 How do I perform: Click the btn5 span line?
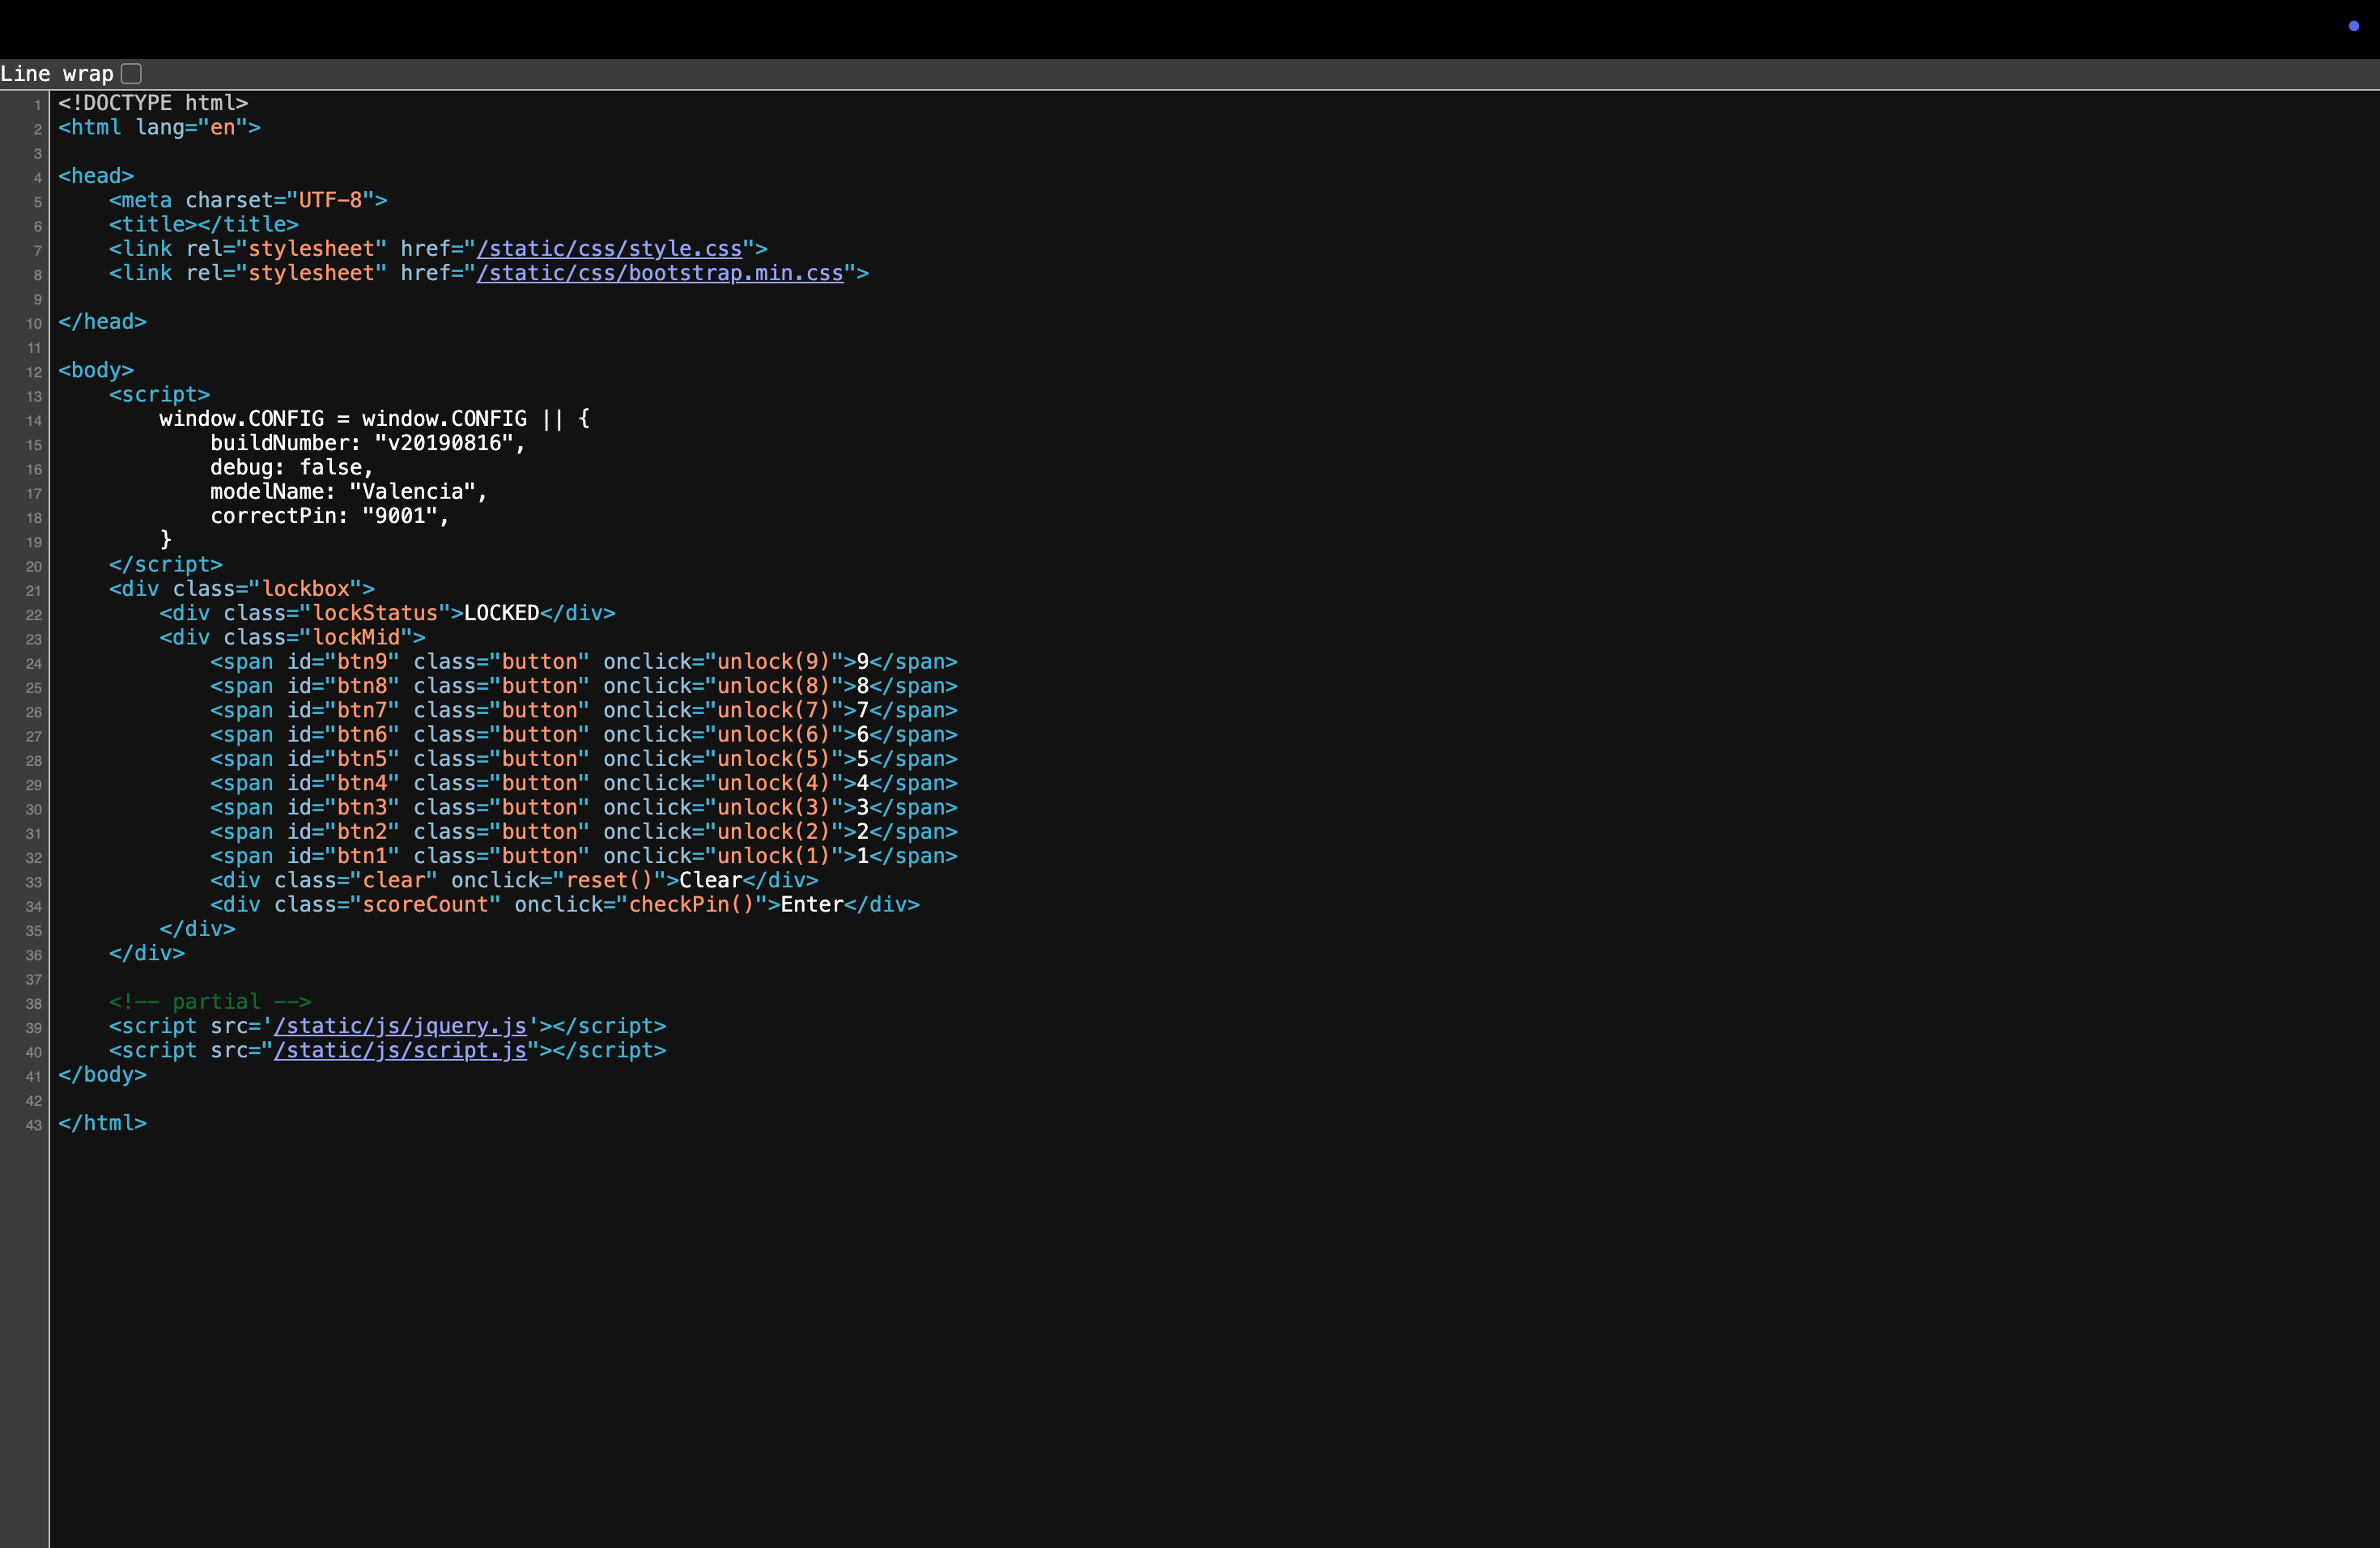tap(584, 759)
